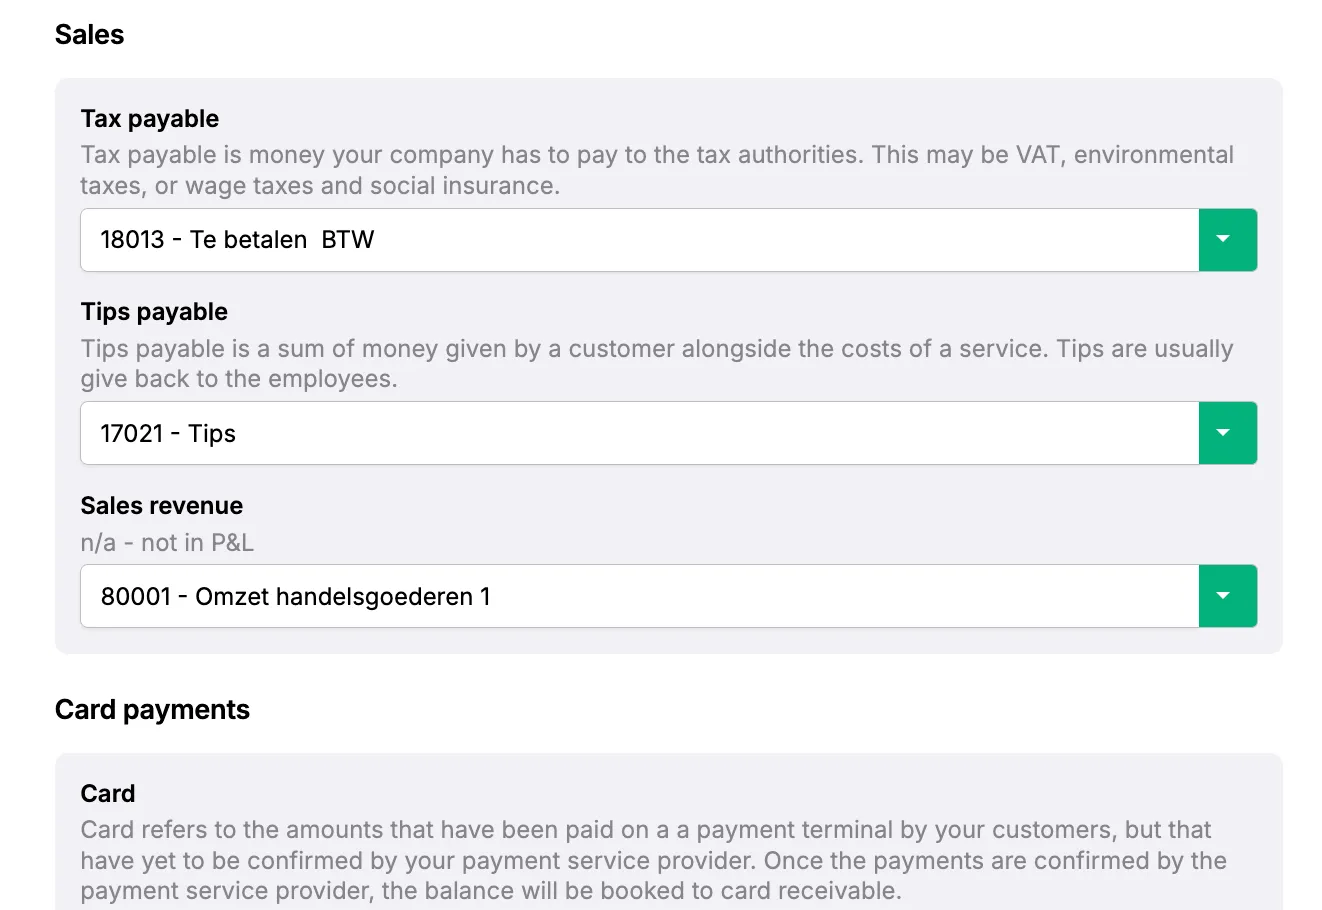
Task: Click the 'Tax payable' field label
Action: 150,119
